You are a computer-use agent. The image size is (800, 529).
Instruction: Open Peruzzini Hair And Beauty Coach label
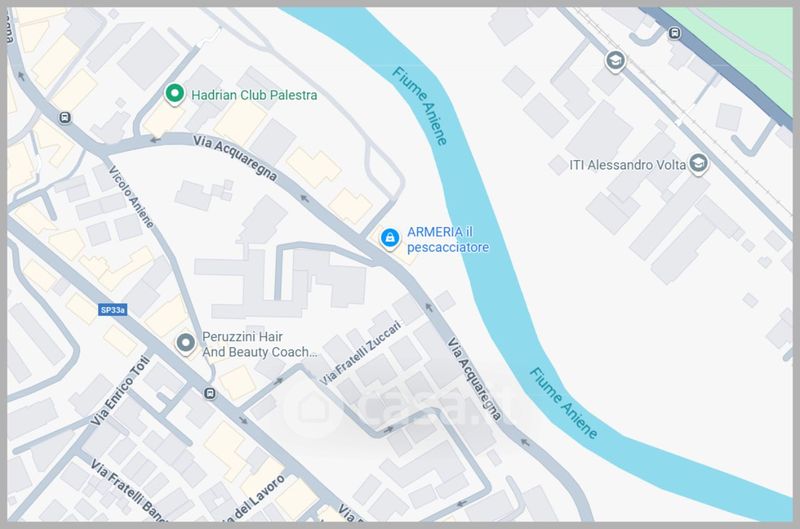click(x=259, y=344)
